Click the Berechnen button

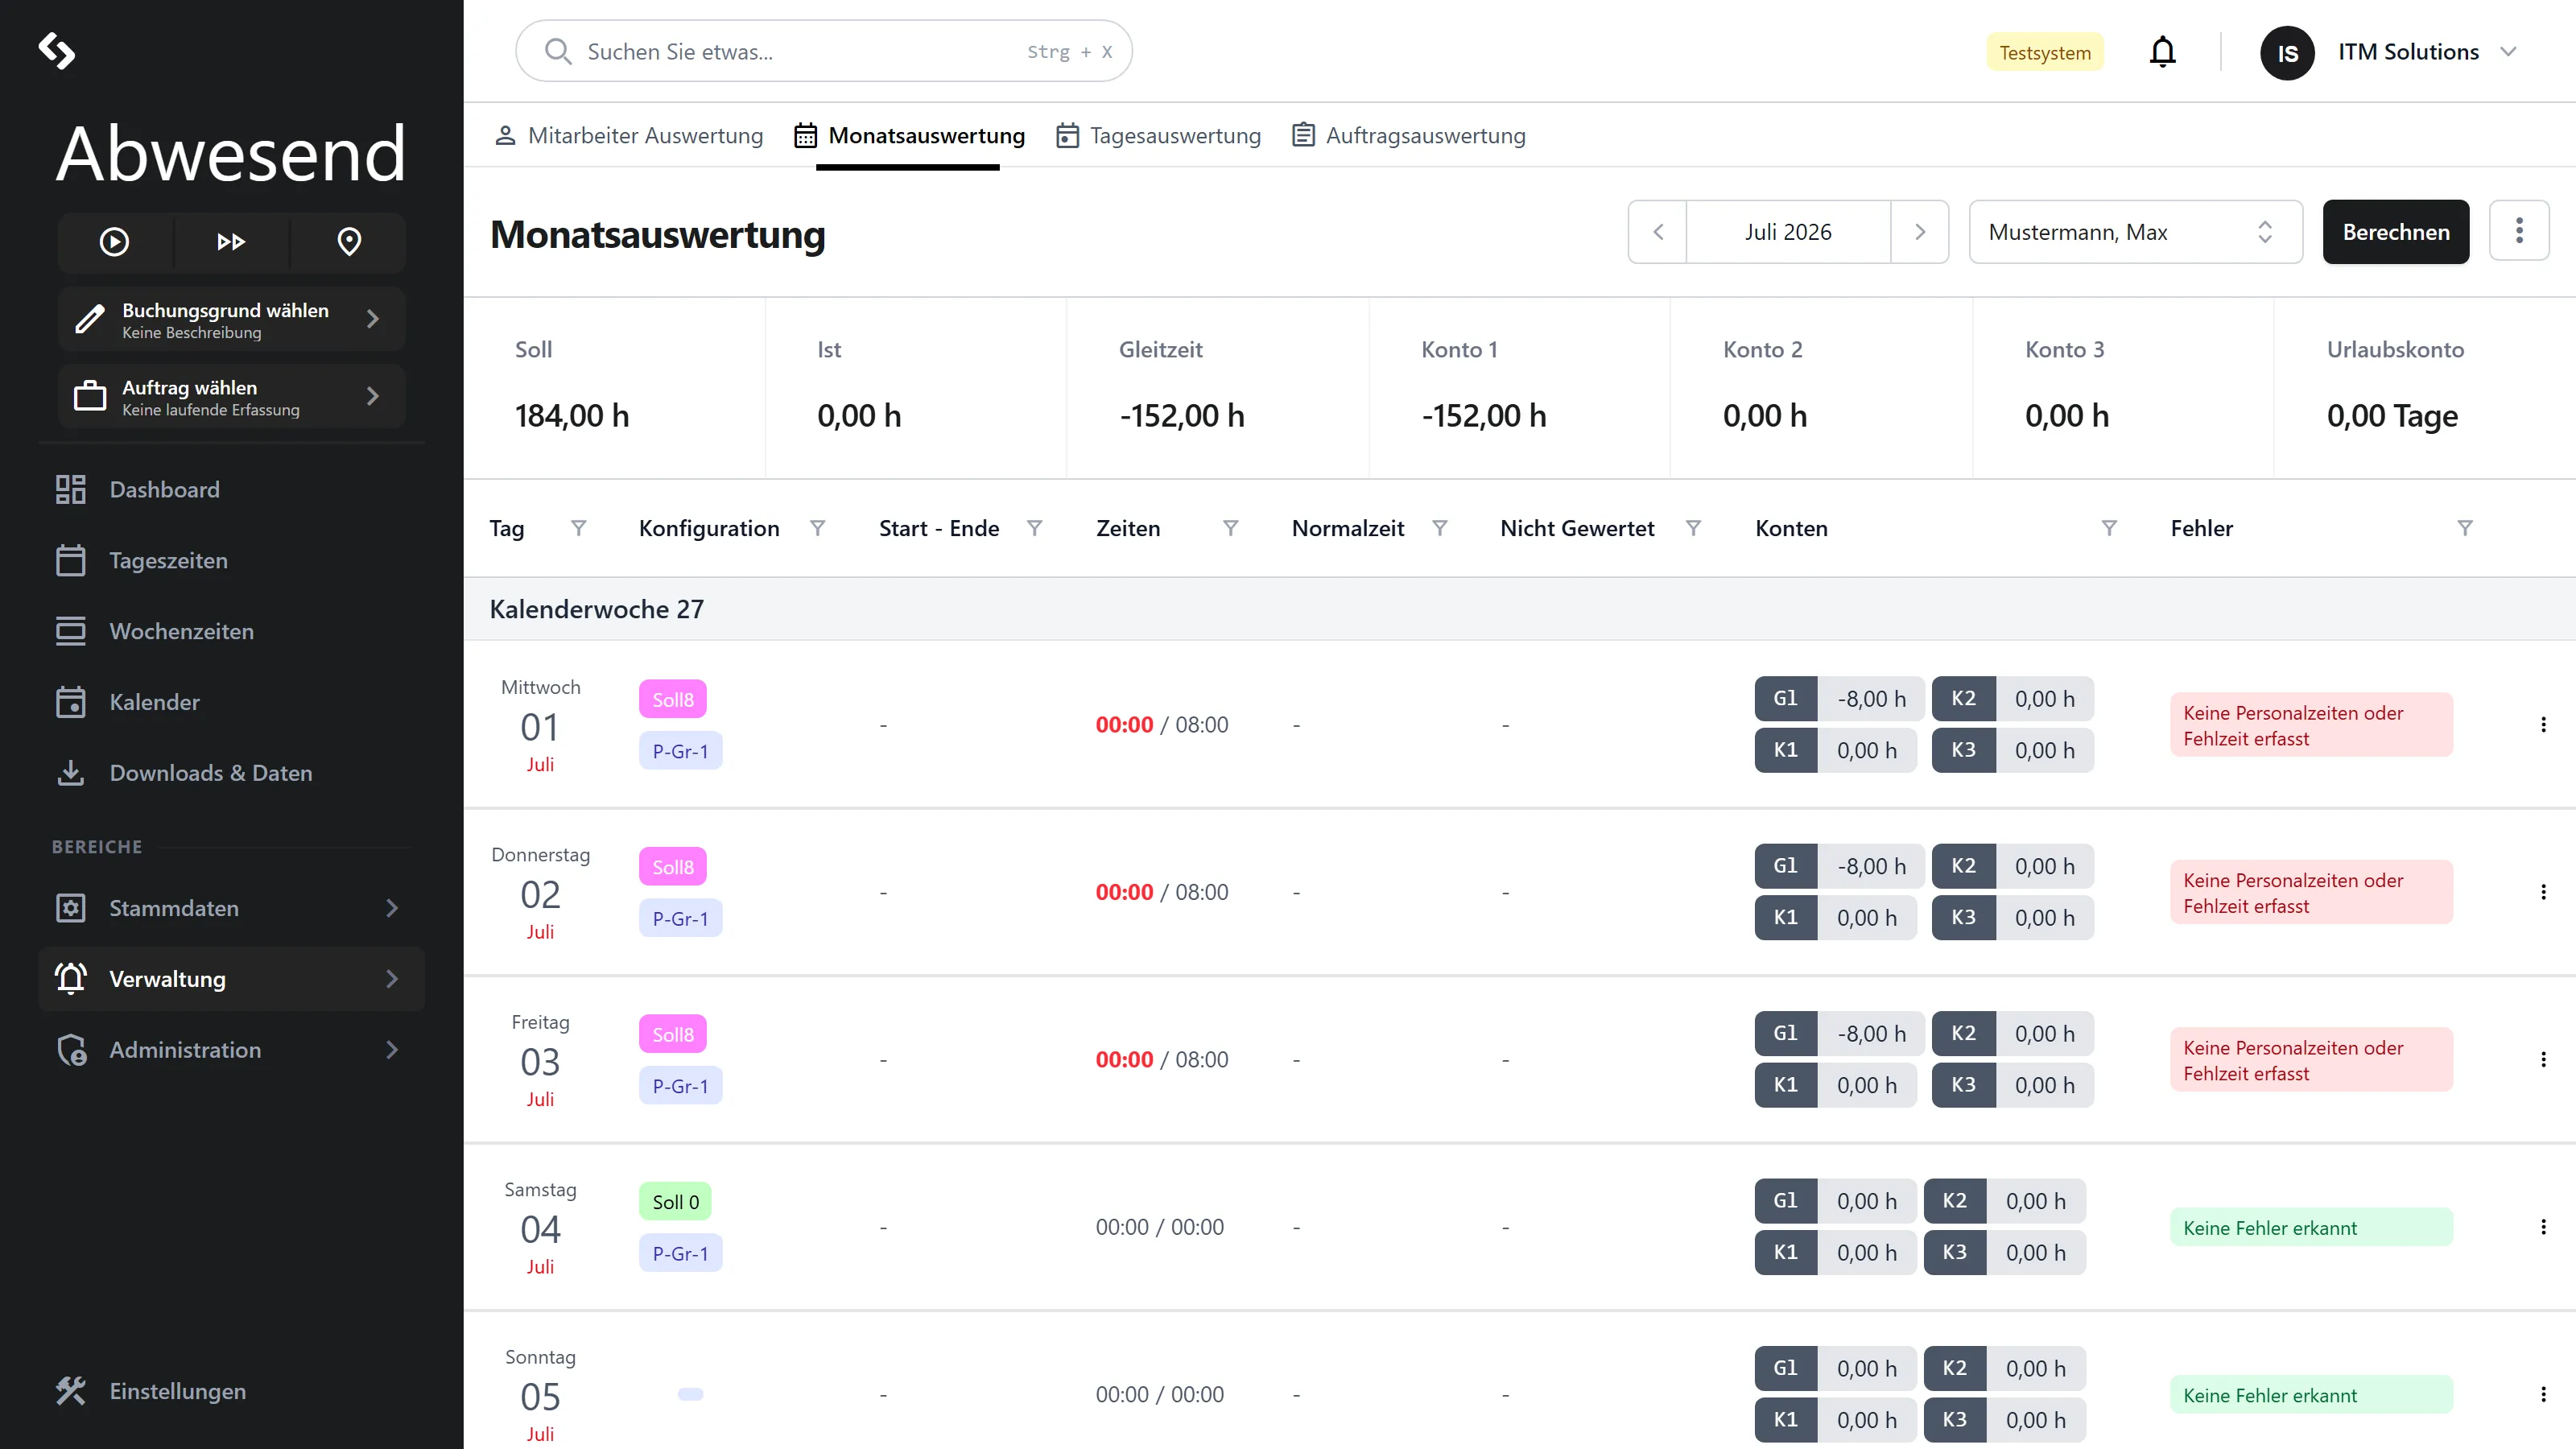click(x=2396, y=232)
